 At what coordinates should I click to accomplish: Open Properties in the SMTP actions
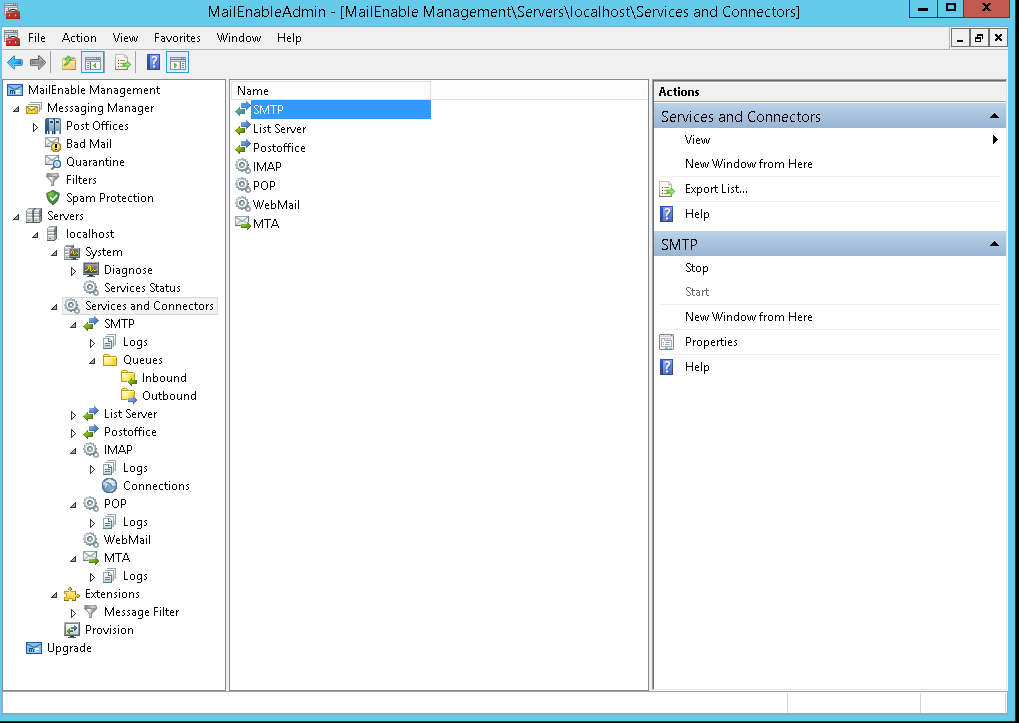point(711,342)
